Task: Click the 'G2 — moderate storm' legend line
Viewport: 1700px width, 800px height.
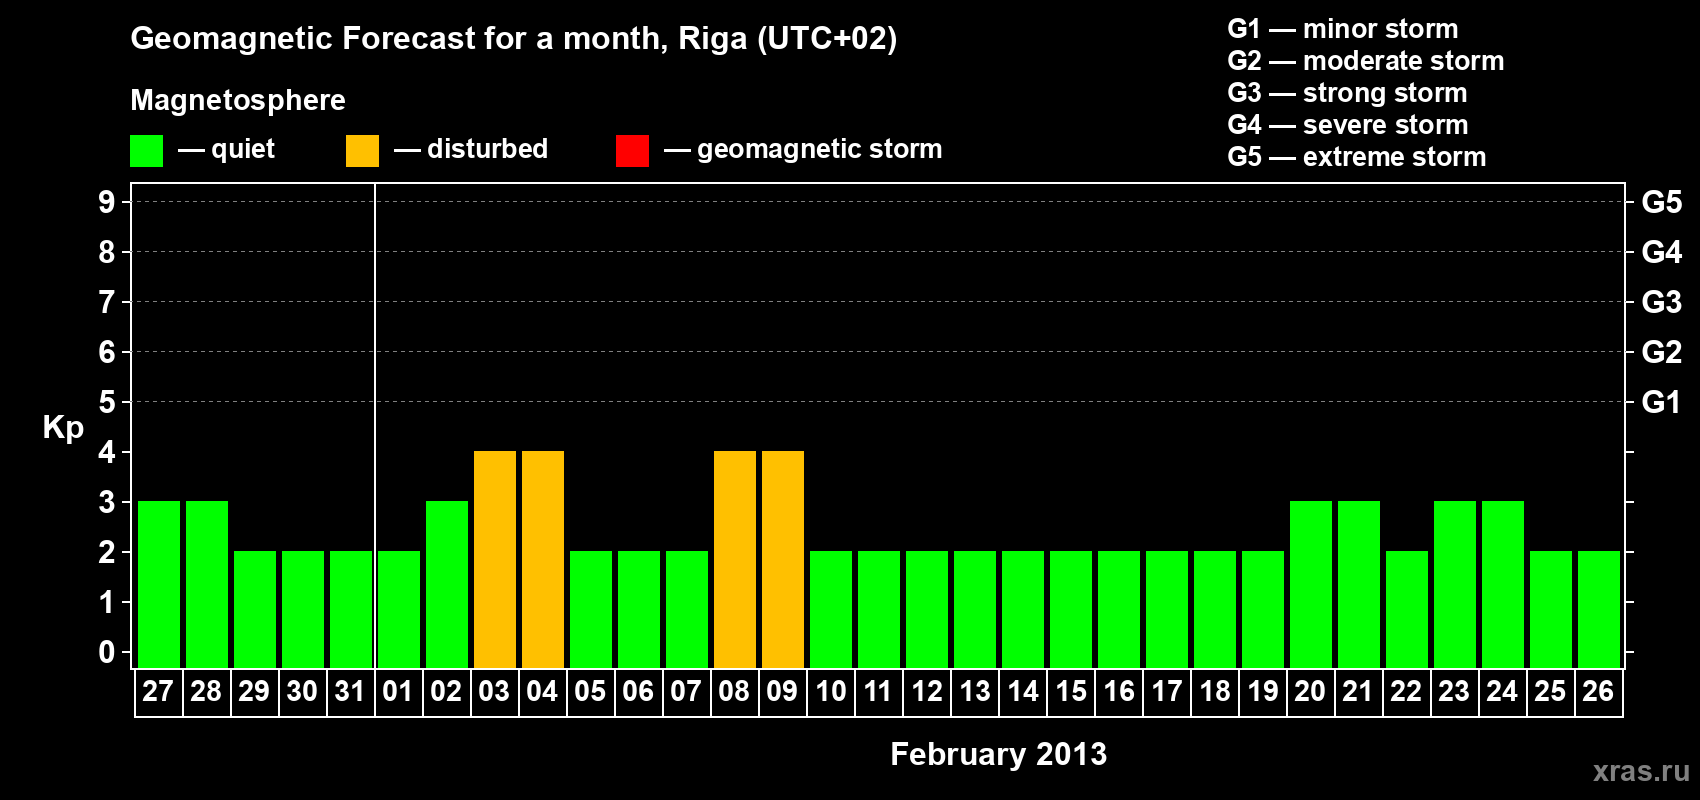Action: point(1366,60)
